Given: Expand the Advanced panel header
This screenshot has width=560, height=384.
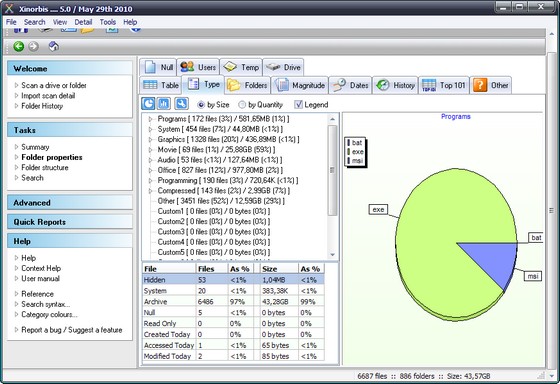Looking at the screenshot, I should coord(70,203).
